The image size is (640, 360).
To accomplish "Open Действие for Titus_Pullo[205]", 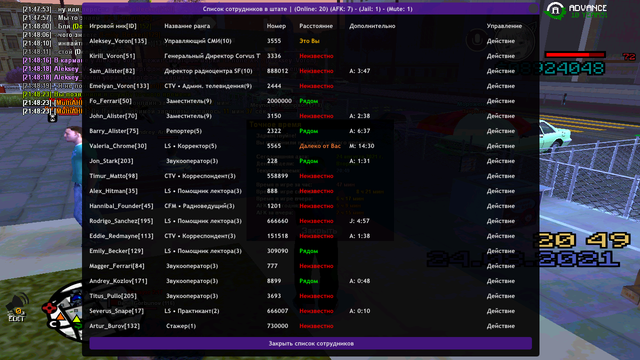I will click(500, 296).
